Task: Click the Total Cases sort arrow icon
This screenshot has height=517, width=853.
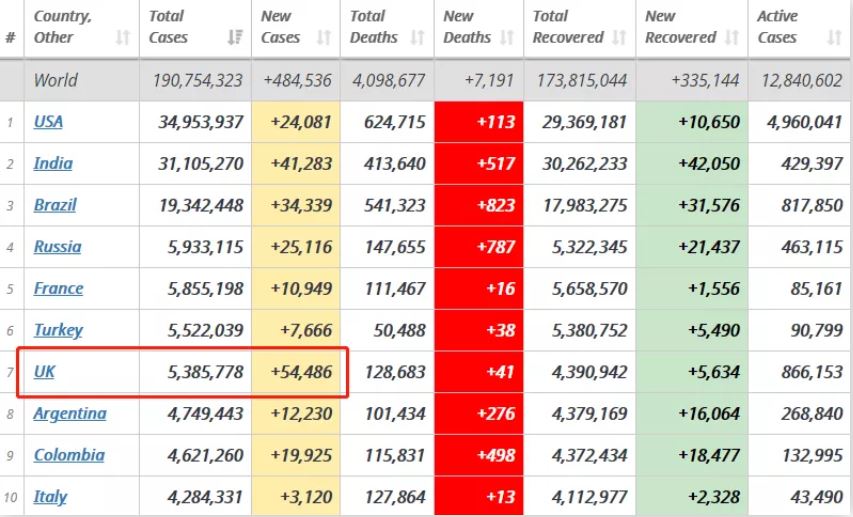Action: [235, 38]
